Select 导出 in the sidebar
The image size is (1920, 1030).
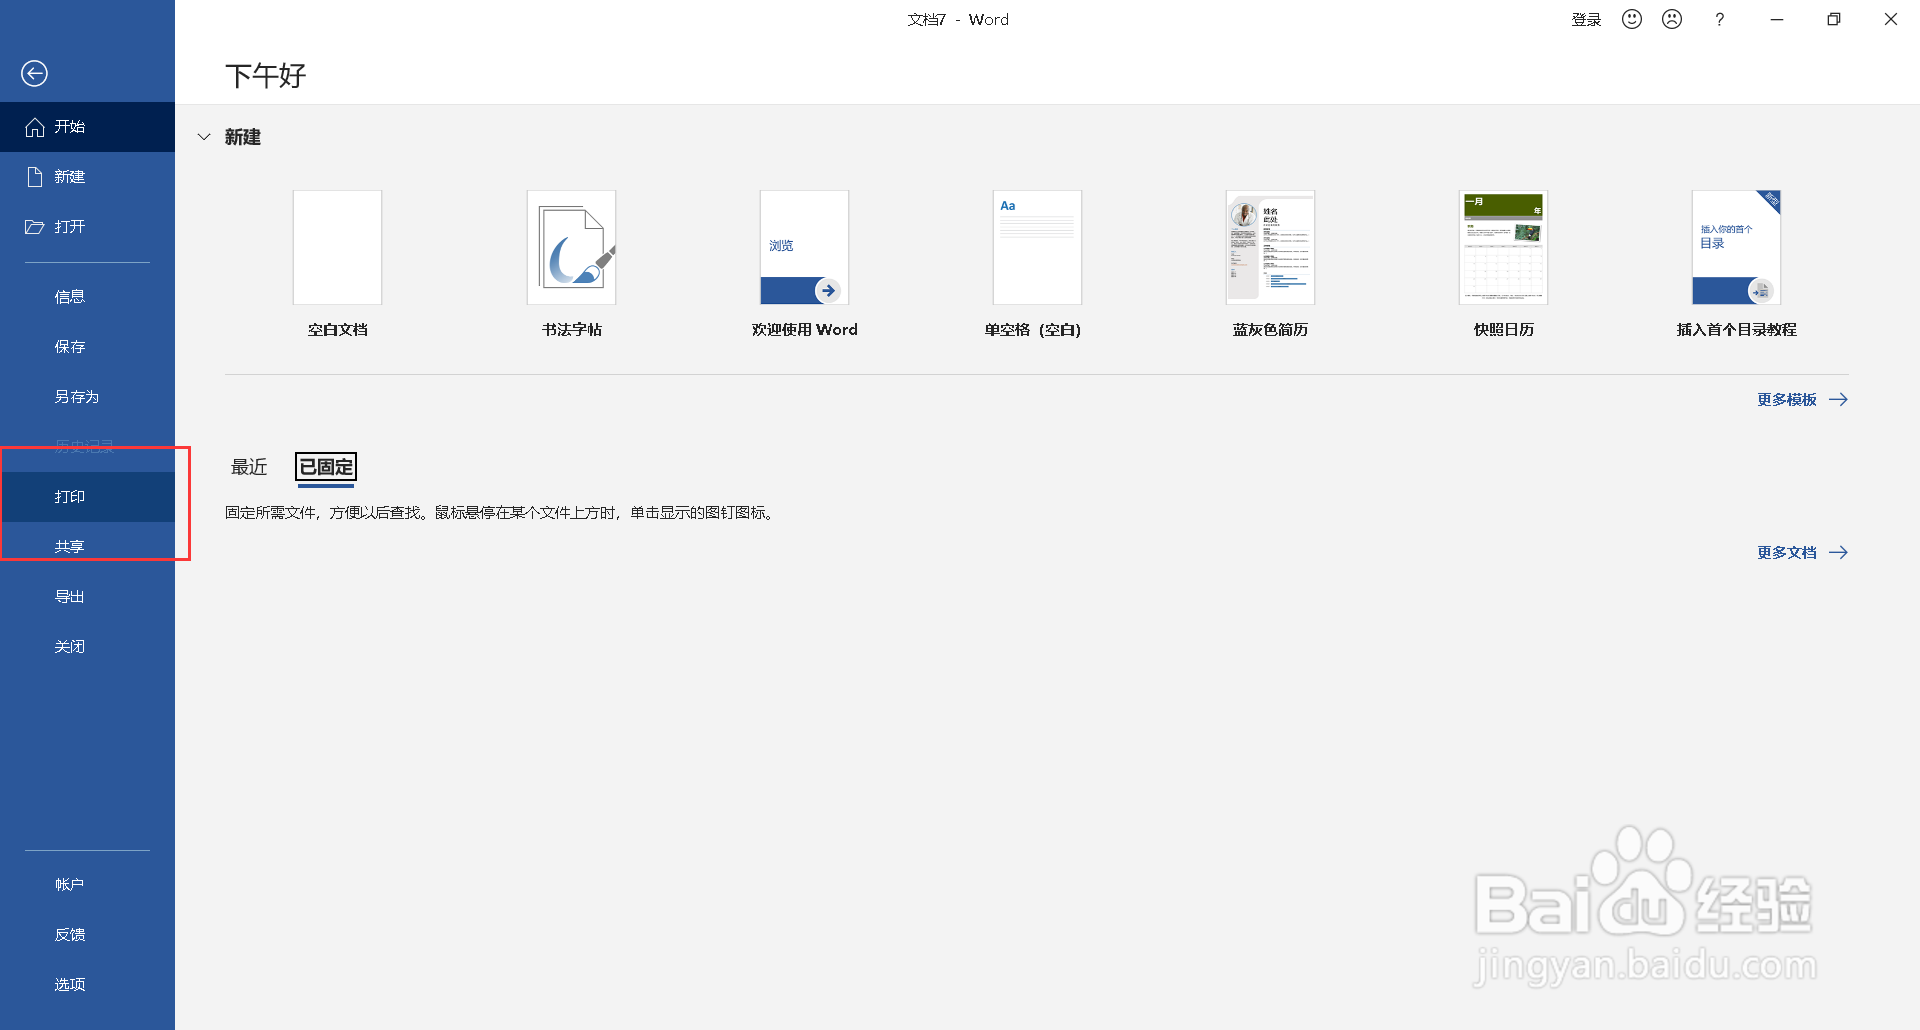pyautogui.click(x=87, y=597)
